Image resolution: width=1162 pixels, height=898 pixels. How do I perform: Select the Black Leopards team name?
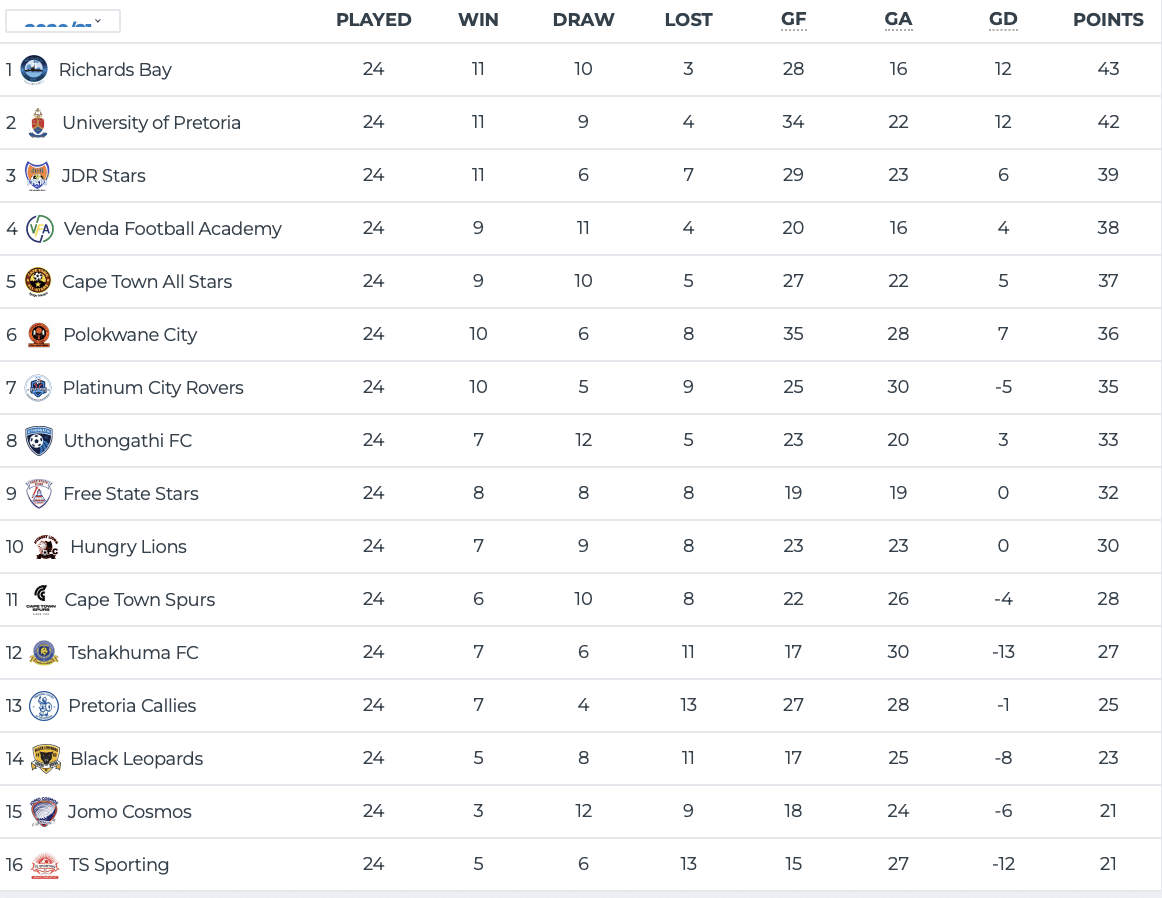point(136,759)
